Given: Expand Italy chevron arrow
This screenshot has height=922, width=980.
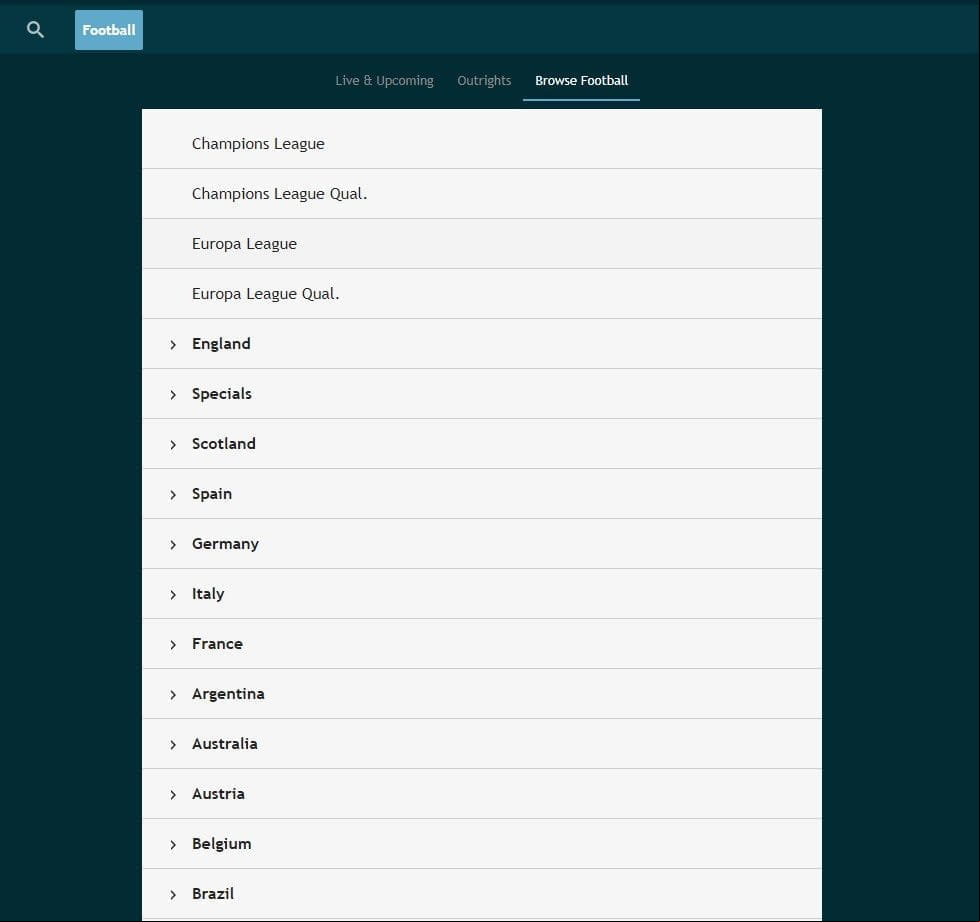Looking at the screenshot, I should coord(173,594).
